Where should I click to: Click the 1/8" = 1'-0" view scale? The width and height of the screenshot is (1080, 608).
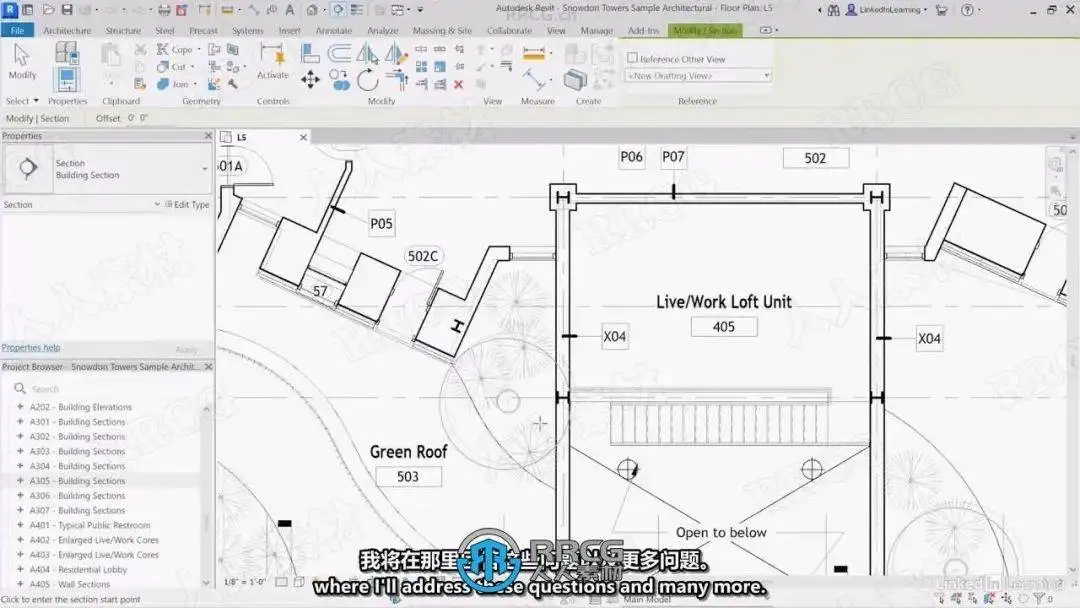pos(245,582)
